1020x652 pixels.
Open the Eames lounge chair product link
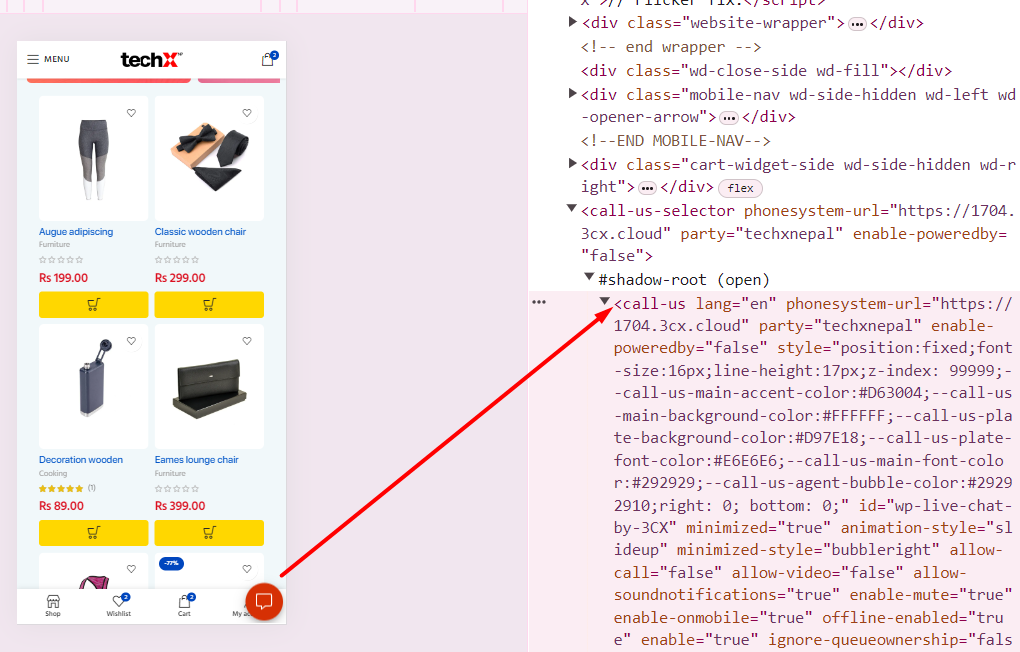pyautogui.click(x=196, y=460)
